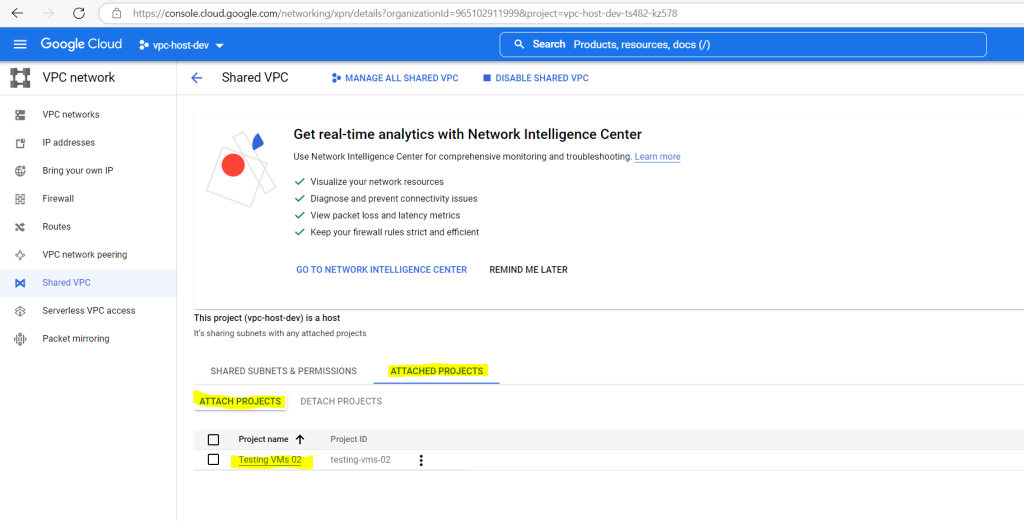Viewport: 1024px width, 521px height.
Task: Open the IP addresses page
Action: pos(69,142)
